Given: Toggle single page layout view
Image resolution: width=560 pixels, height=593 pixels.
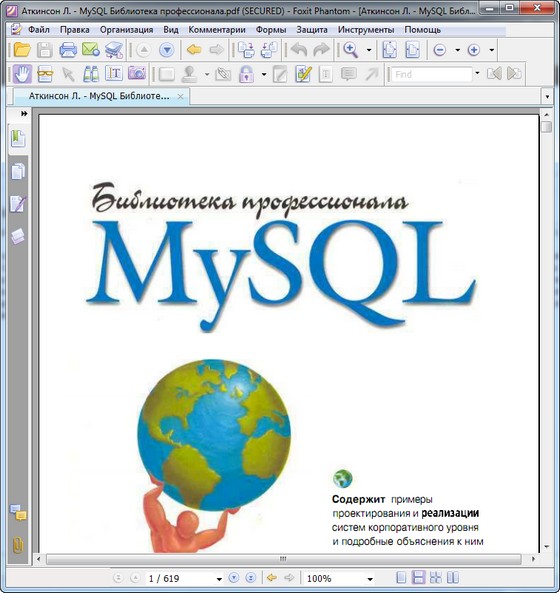Looking at the screenshot, I should pyautogui.click(x=401, y=577).
